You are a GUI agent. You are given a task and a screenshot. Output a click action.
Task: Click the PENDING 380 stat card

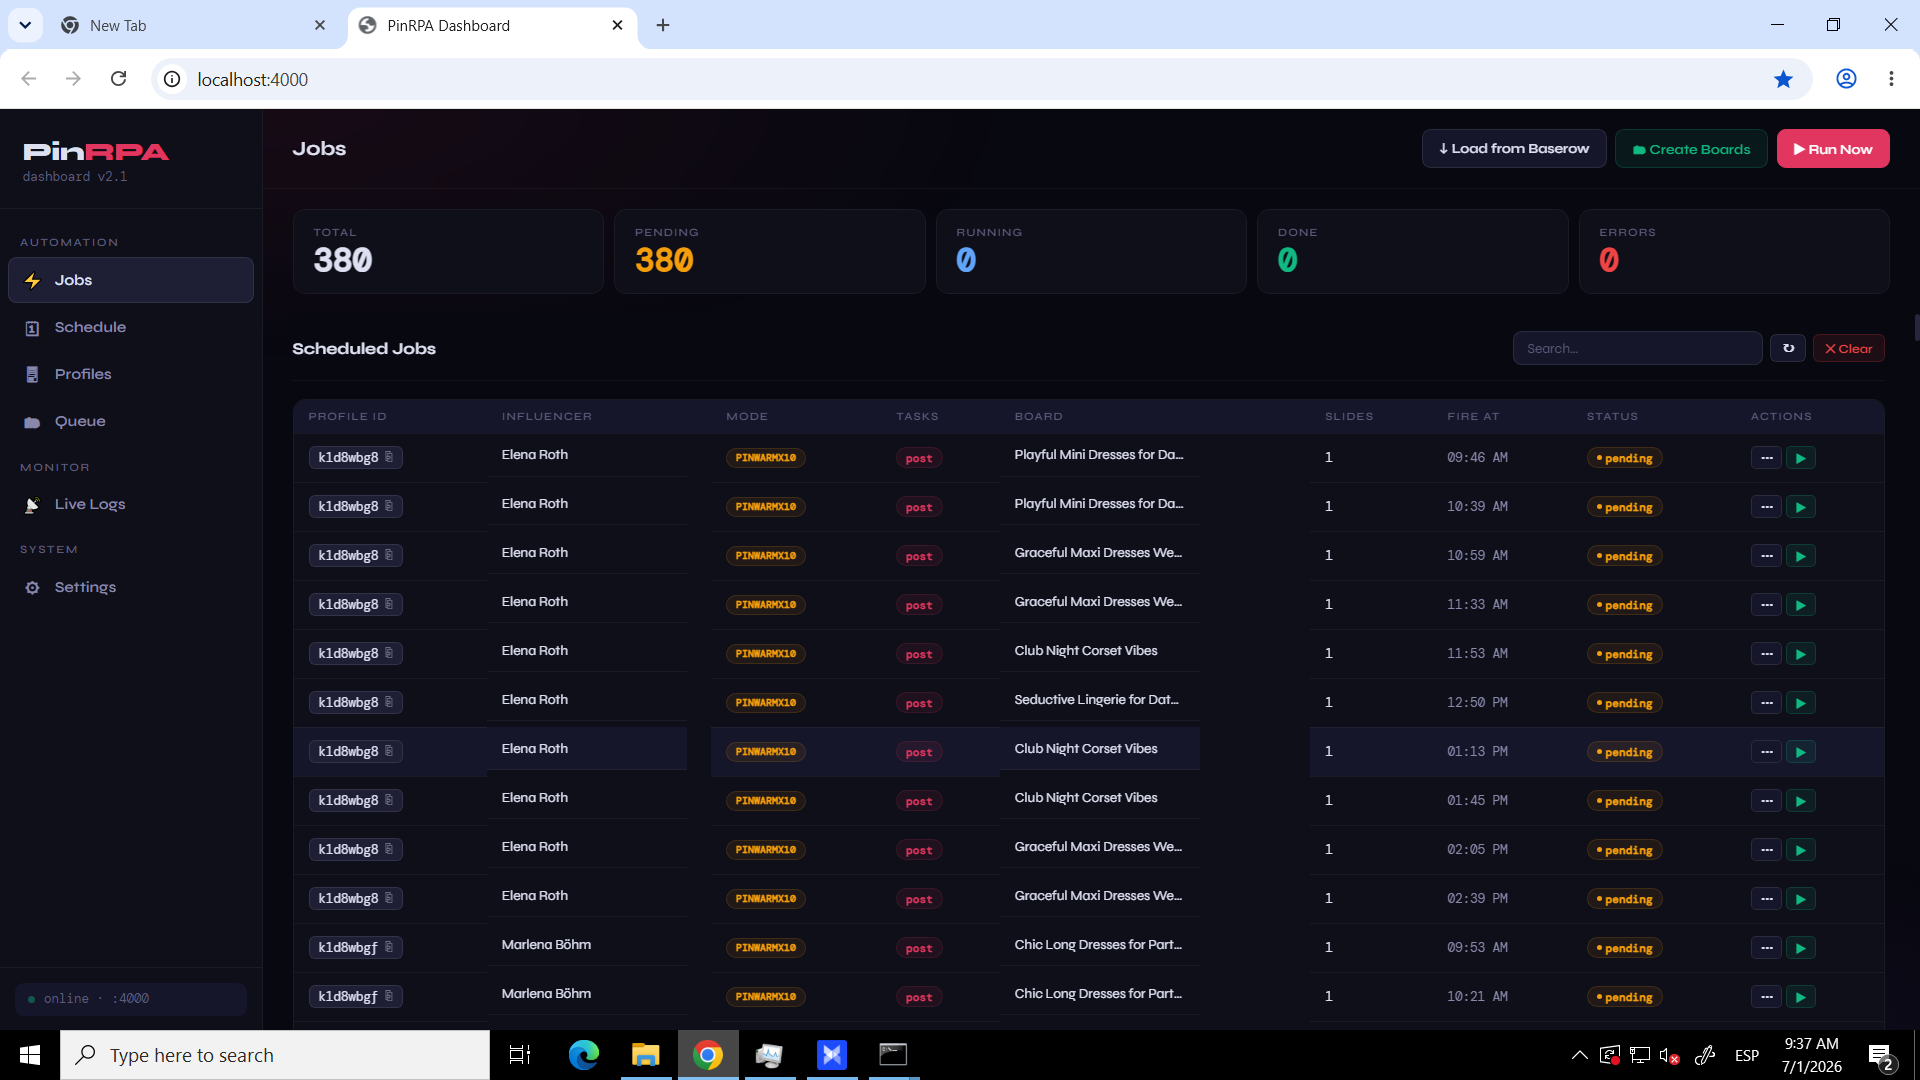[769, 251]
